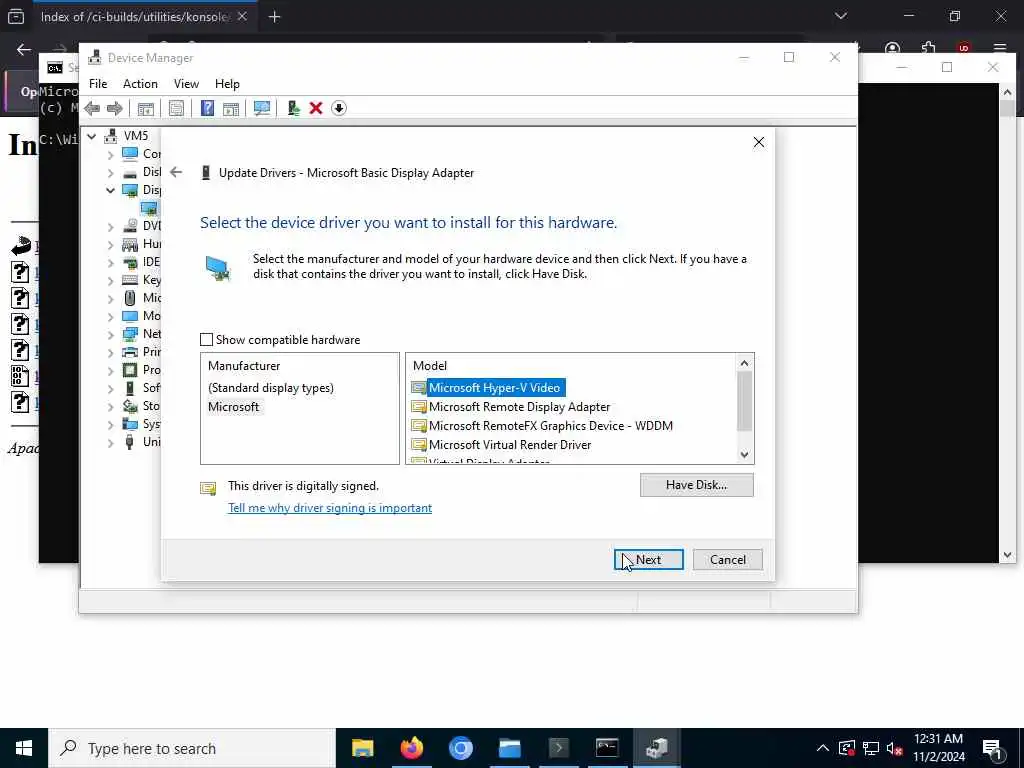This screenshot has width=1024, height=768.
Task: Expand the IDE controllers tree node
Action: point(110,262)
